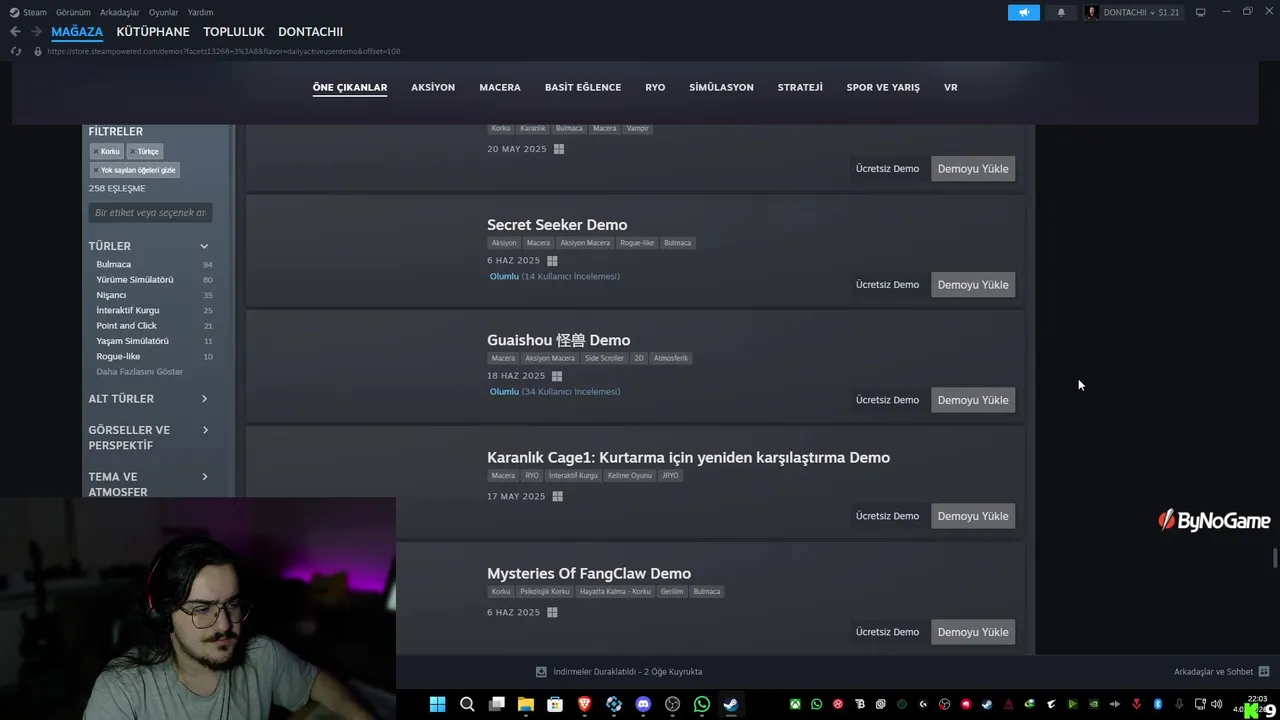
Task: Click the tag search input field
Action: click(x=150, y=213)
